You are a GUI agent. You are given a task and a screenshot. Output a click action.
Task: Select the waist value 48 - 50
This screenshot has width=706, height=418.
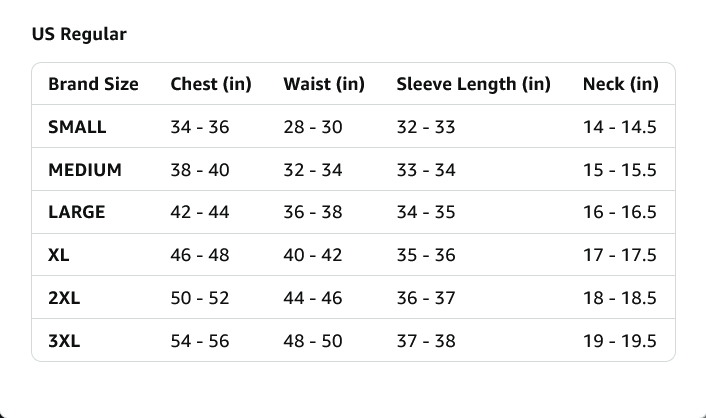313,341
